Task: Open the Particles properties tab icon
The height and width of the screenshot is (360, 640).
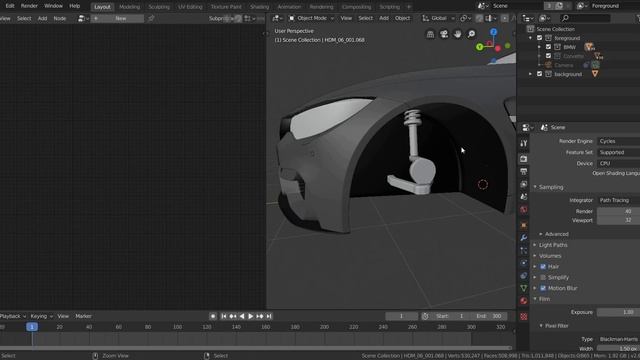Action: tap(524, 250)
